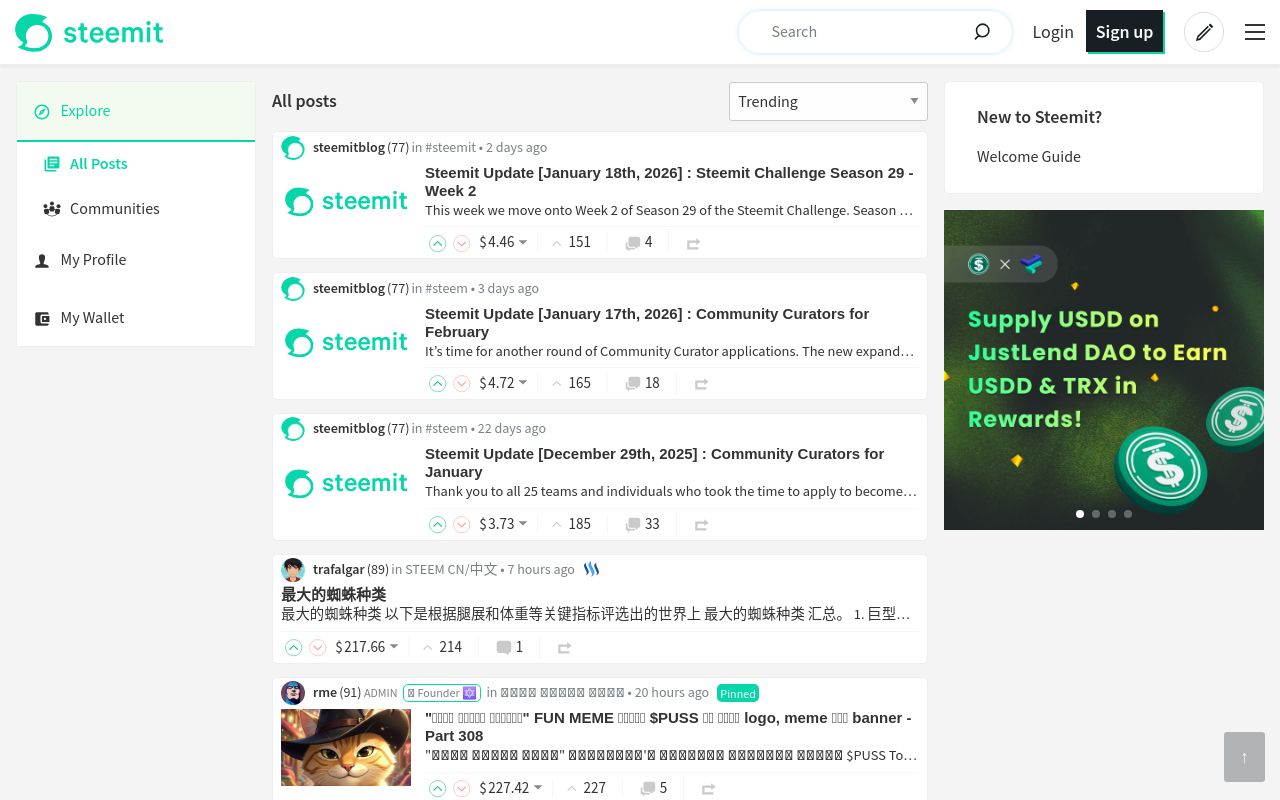Open My Wallet in sidebar

92,318
